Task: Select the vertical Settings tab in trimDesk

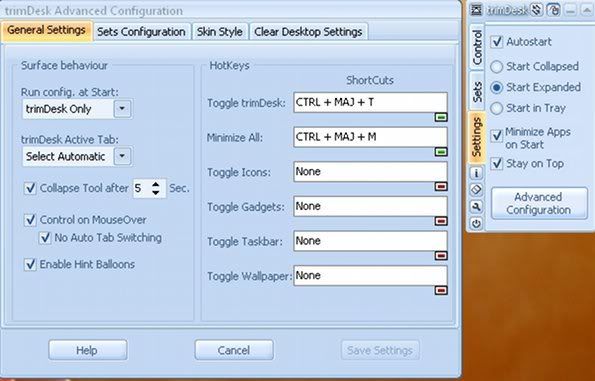Action: [x=477, y=137]
